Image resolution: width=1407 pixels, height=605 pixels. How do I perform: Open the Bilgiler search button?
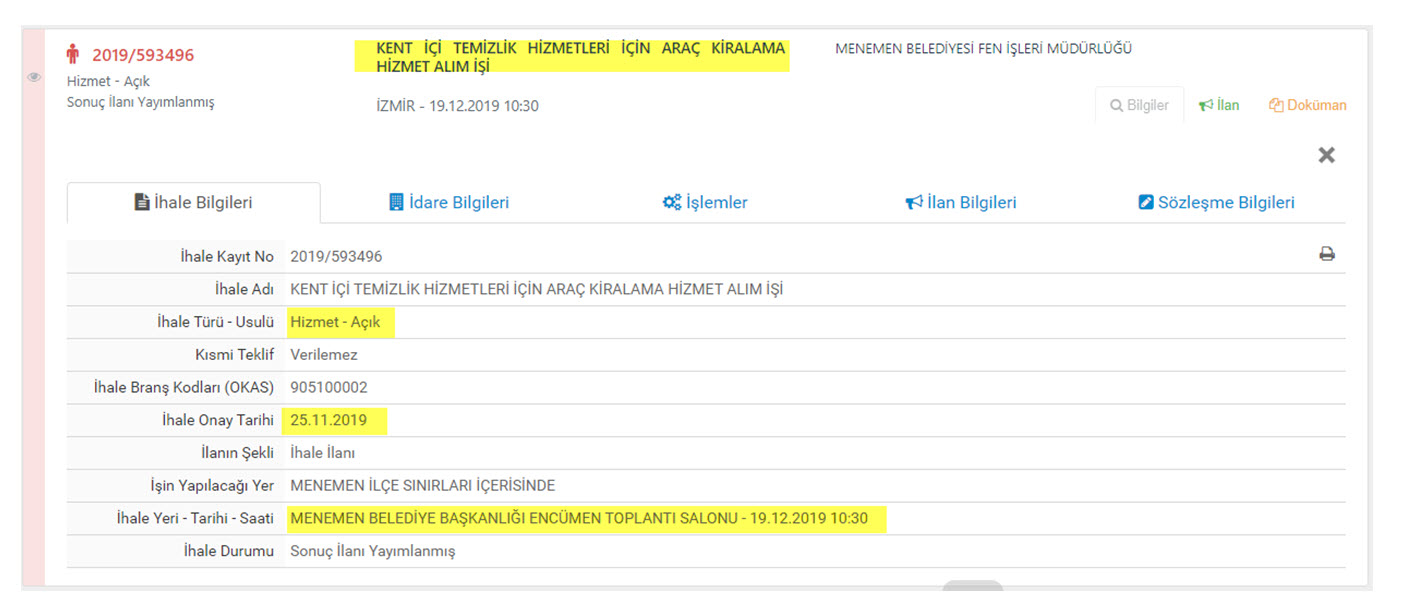tap(1139, 105)
